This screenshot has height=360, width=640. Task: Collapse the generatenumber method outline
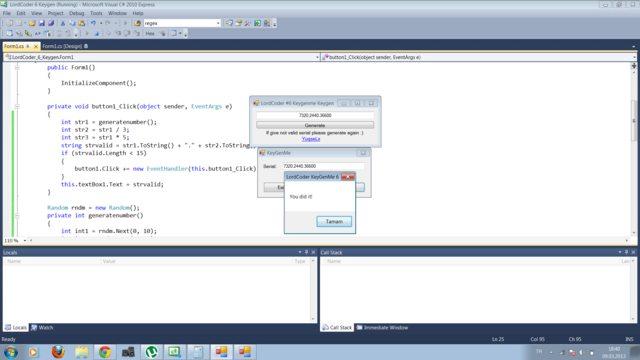click(x=17, y=216)
